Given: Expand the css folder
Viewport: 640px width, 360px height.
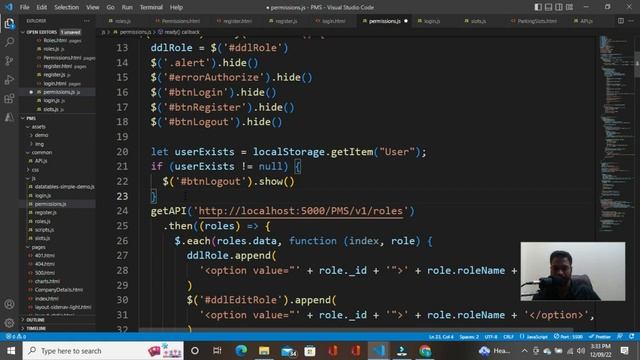Looking at the screenshot, I should tap(35, 169).
